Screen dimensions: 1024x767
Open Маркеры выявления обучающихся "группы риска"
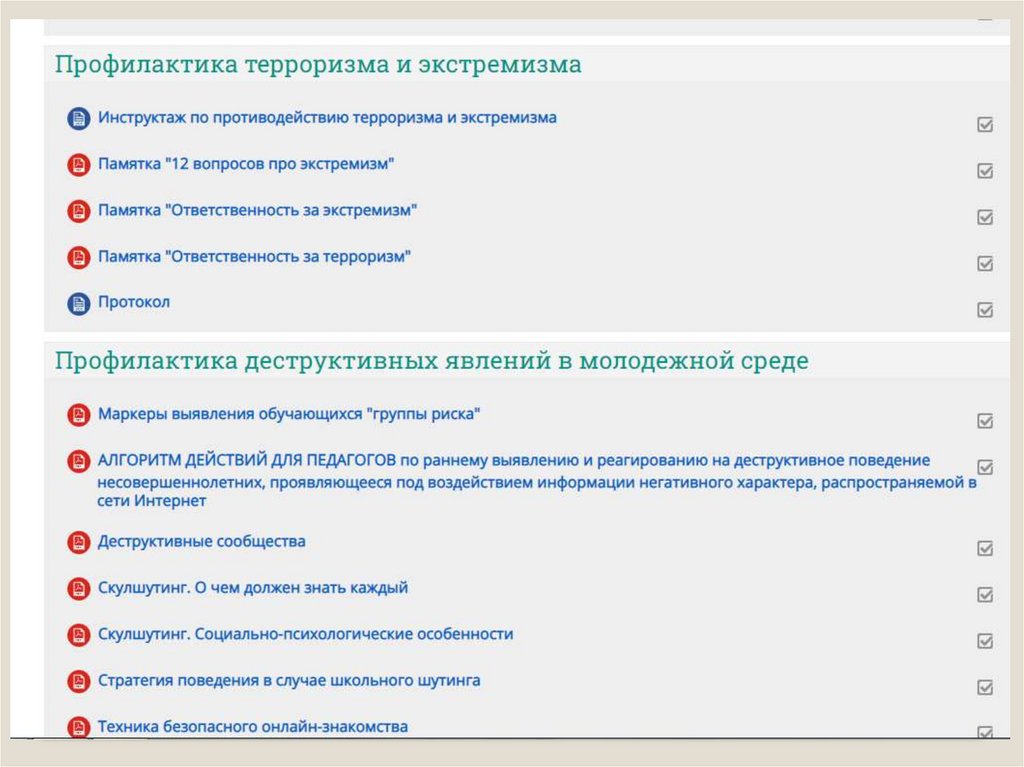click(x=289, y=414)
